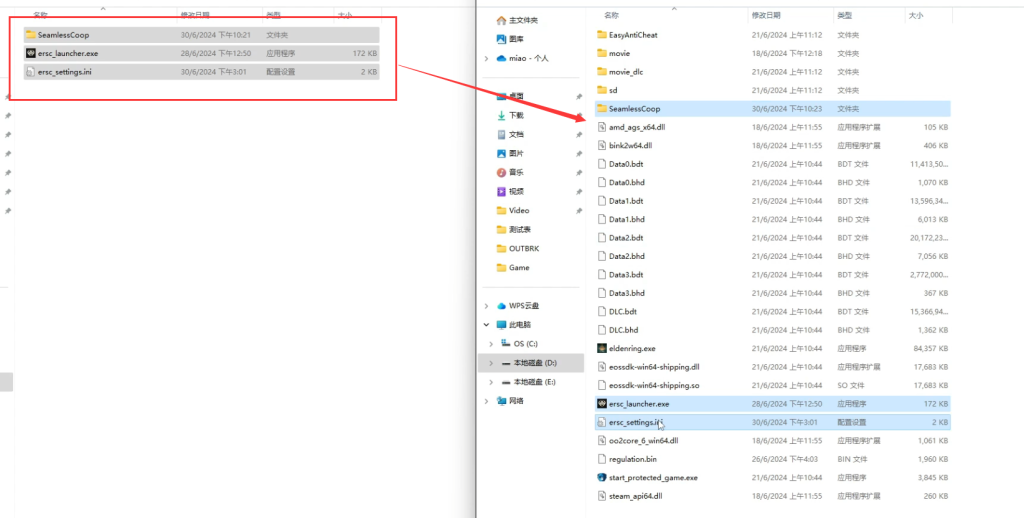
Task: Open 图库 gallery in navigation pane
Action: (x=516, y=39)
